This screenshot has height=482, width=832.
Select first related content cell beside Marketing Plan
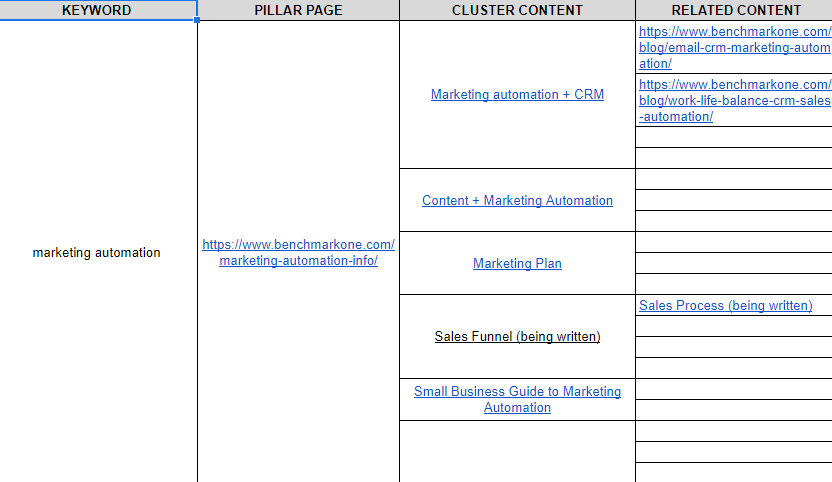click(x=735, y=242)
